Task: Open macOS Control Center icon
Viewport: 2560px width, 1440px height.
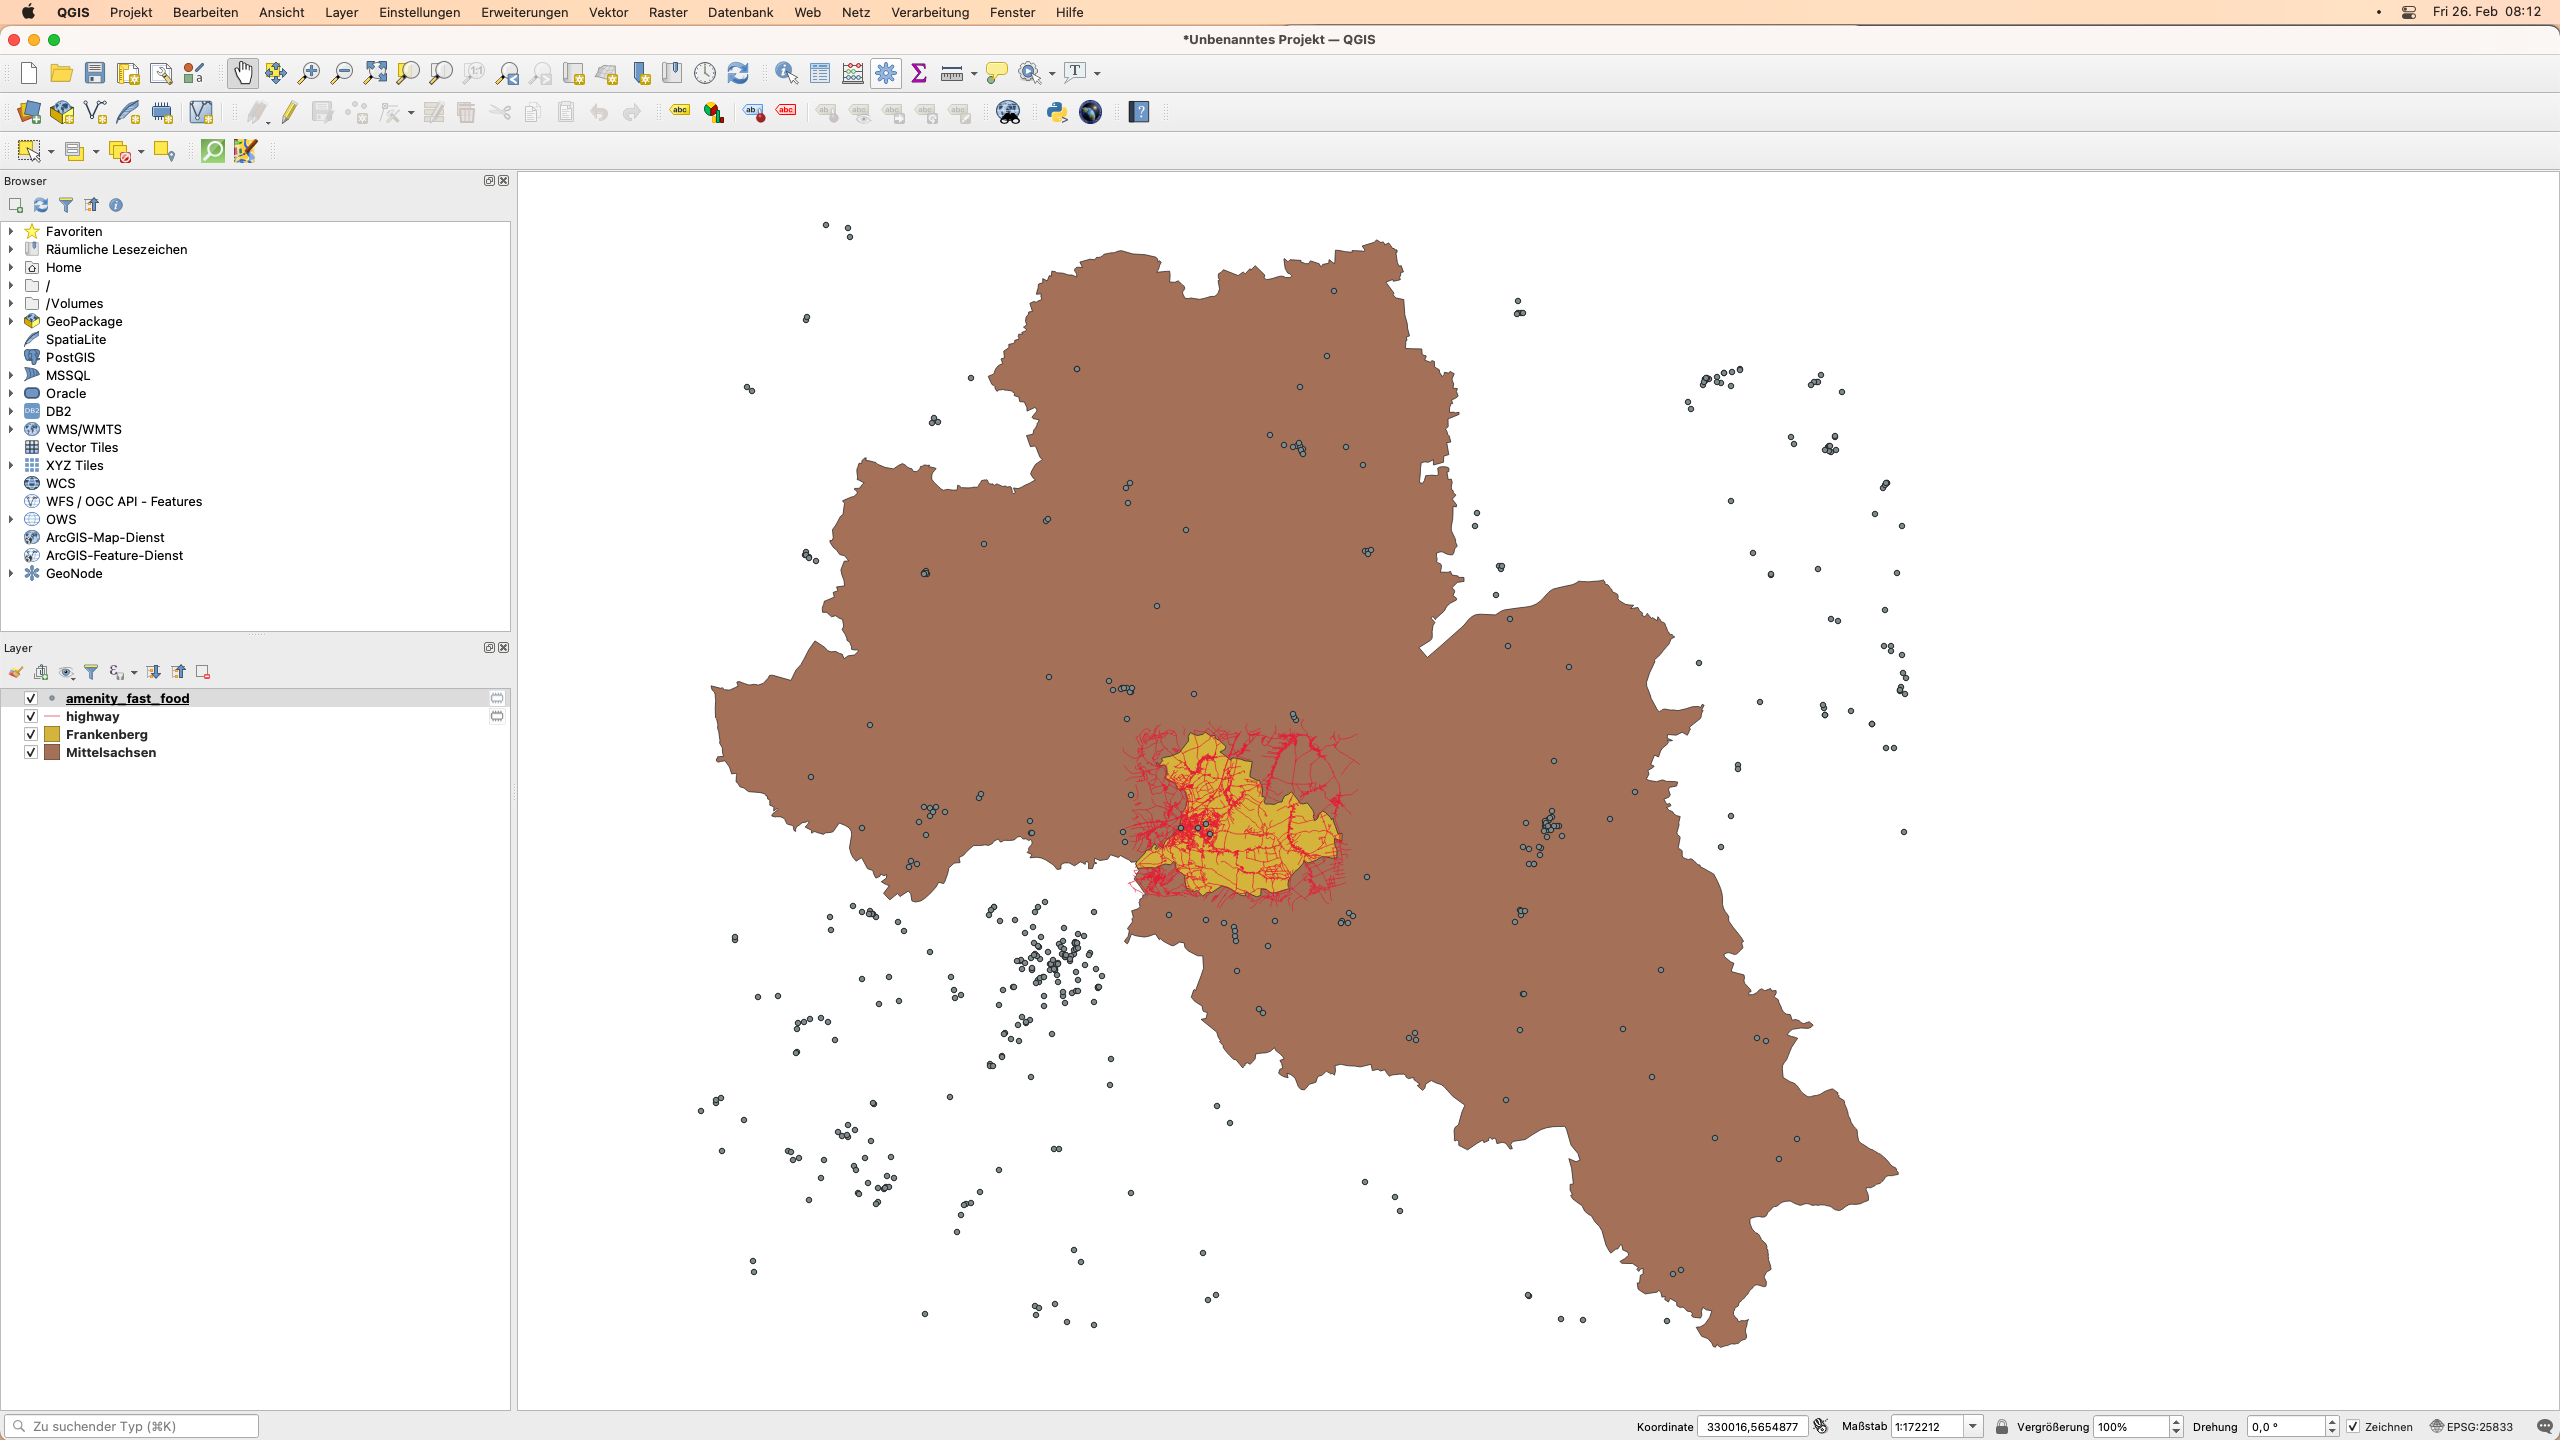Action: click(x=2409, y=12)
